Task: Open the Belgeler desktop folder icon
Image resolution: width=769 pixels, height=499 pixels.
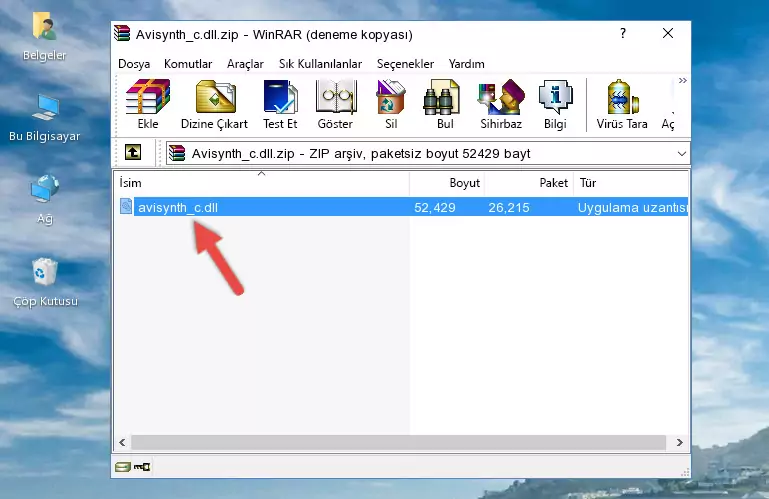Action: [x=44, y=26]
